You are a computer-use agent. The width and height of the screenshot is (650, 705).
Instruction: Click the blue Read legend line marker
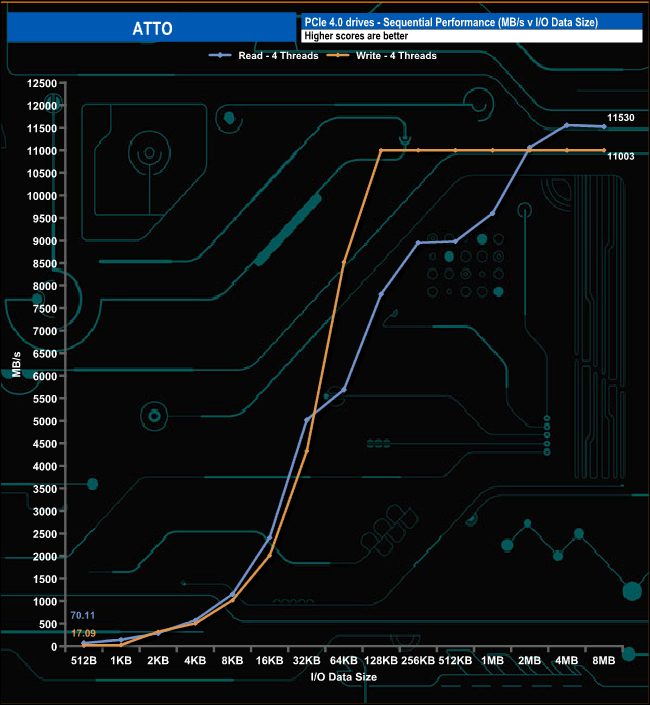[220, 56]
